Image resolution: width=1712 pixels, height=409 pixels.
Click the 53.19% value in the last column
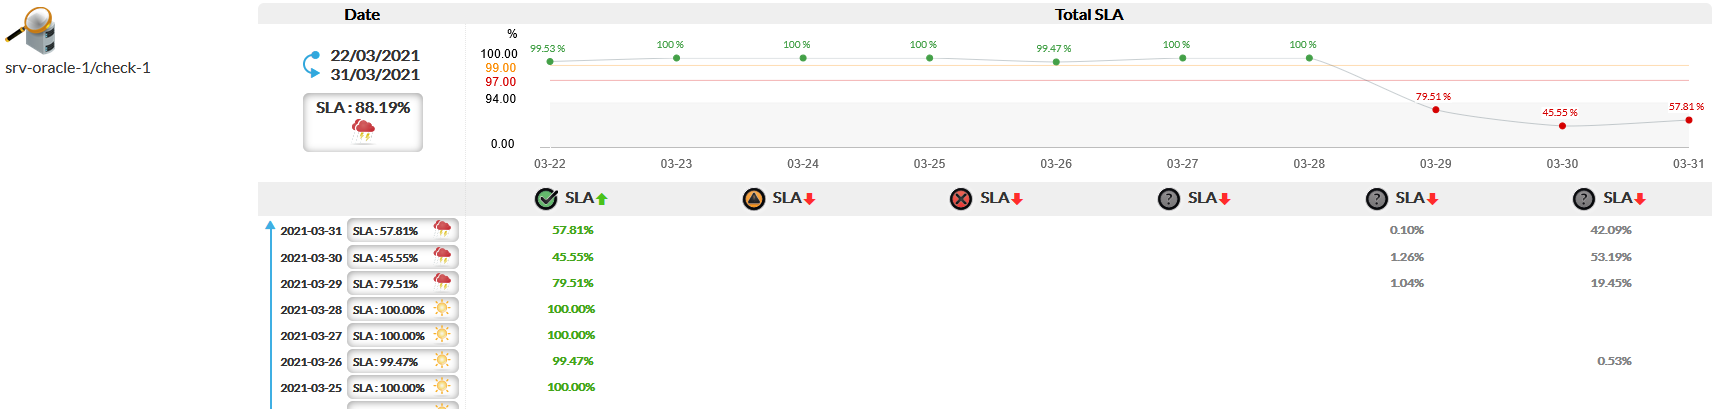click(1611, 257)
